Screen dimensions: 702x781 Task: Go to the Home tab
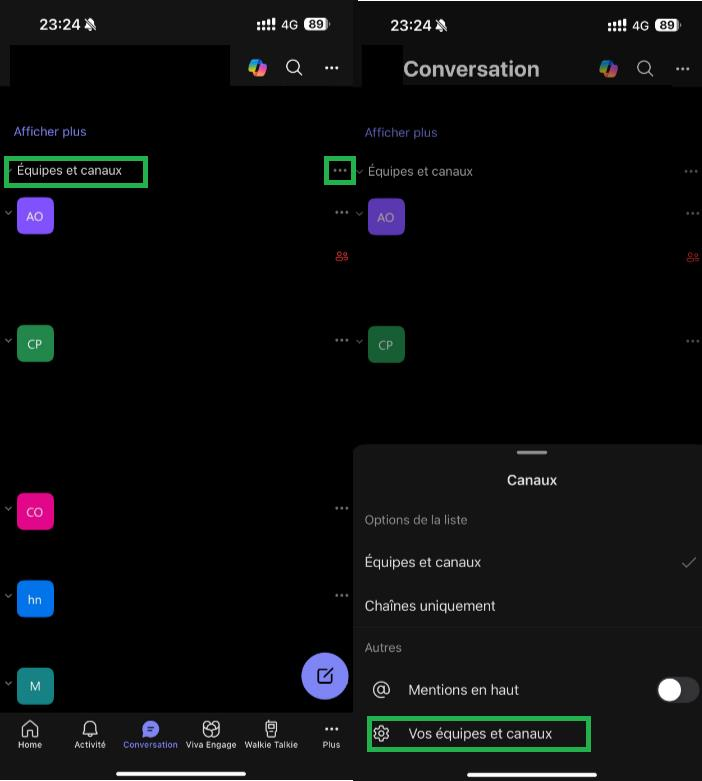[30, 734]
